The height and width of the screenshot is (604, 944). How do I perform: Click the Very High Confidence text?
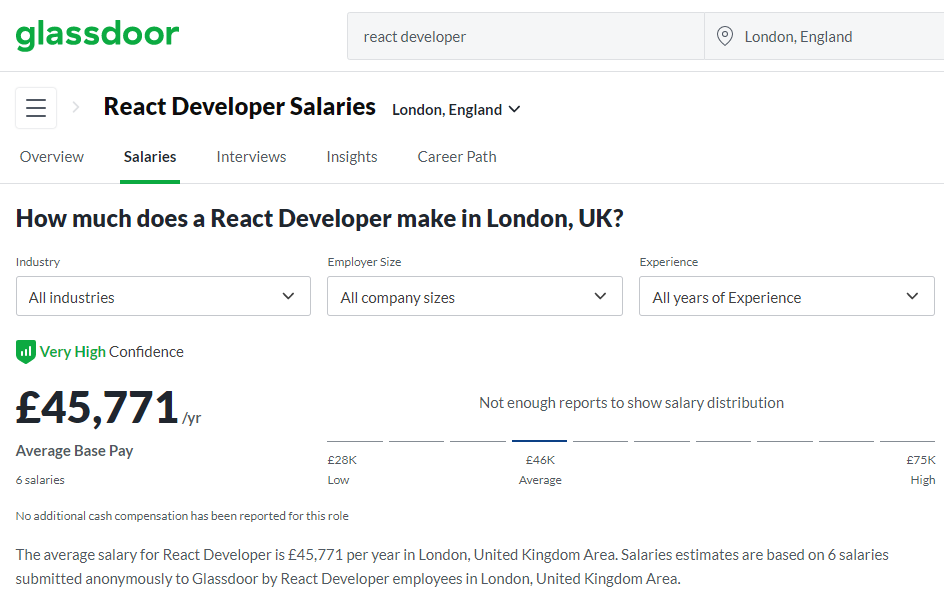pyautogui.click(x=111, y=352)
